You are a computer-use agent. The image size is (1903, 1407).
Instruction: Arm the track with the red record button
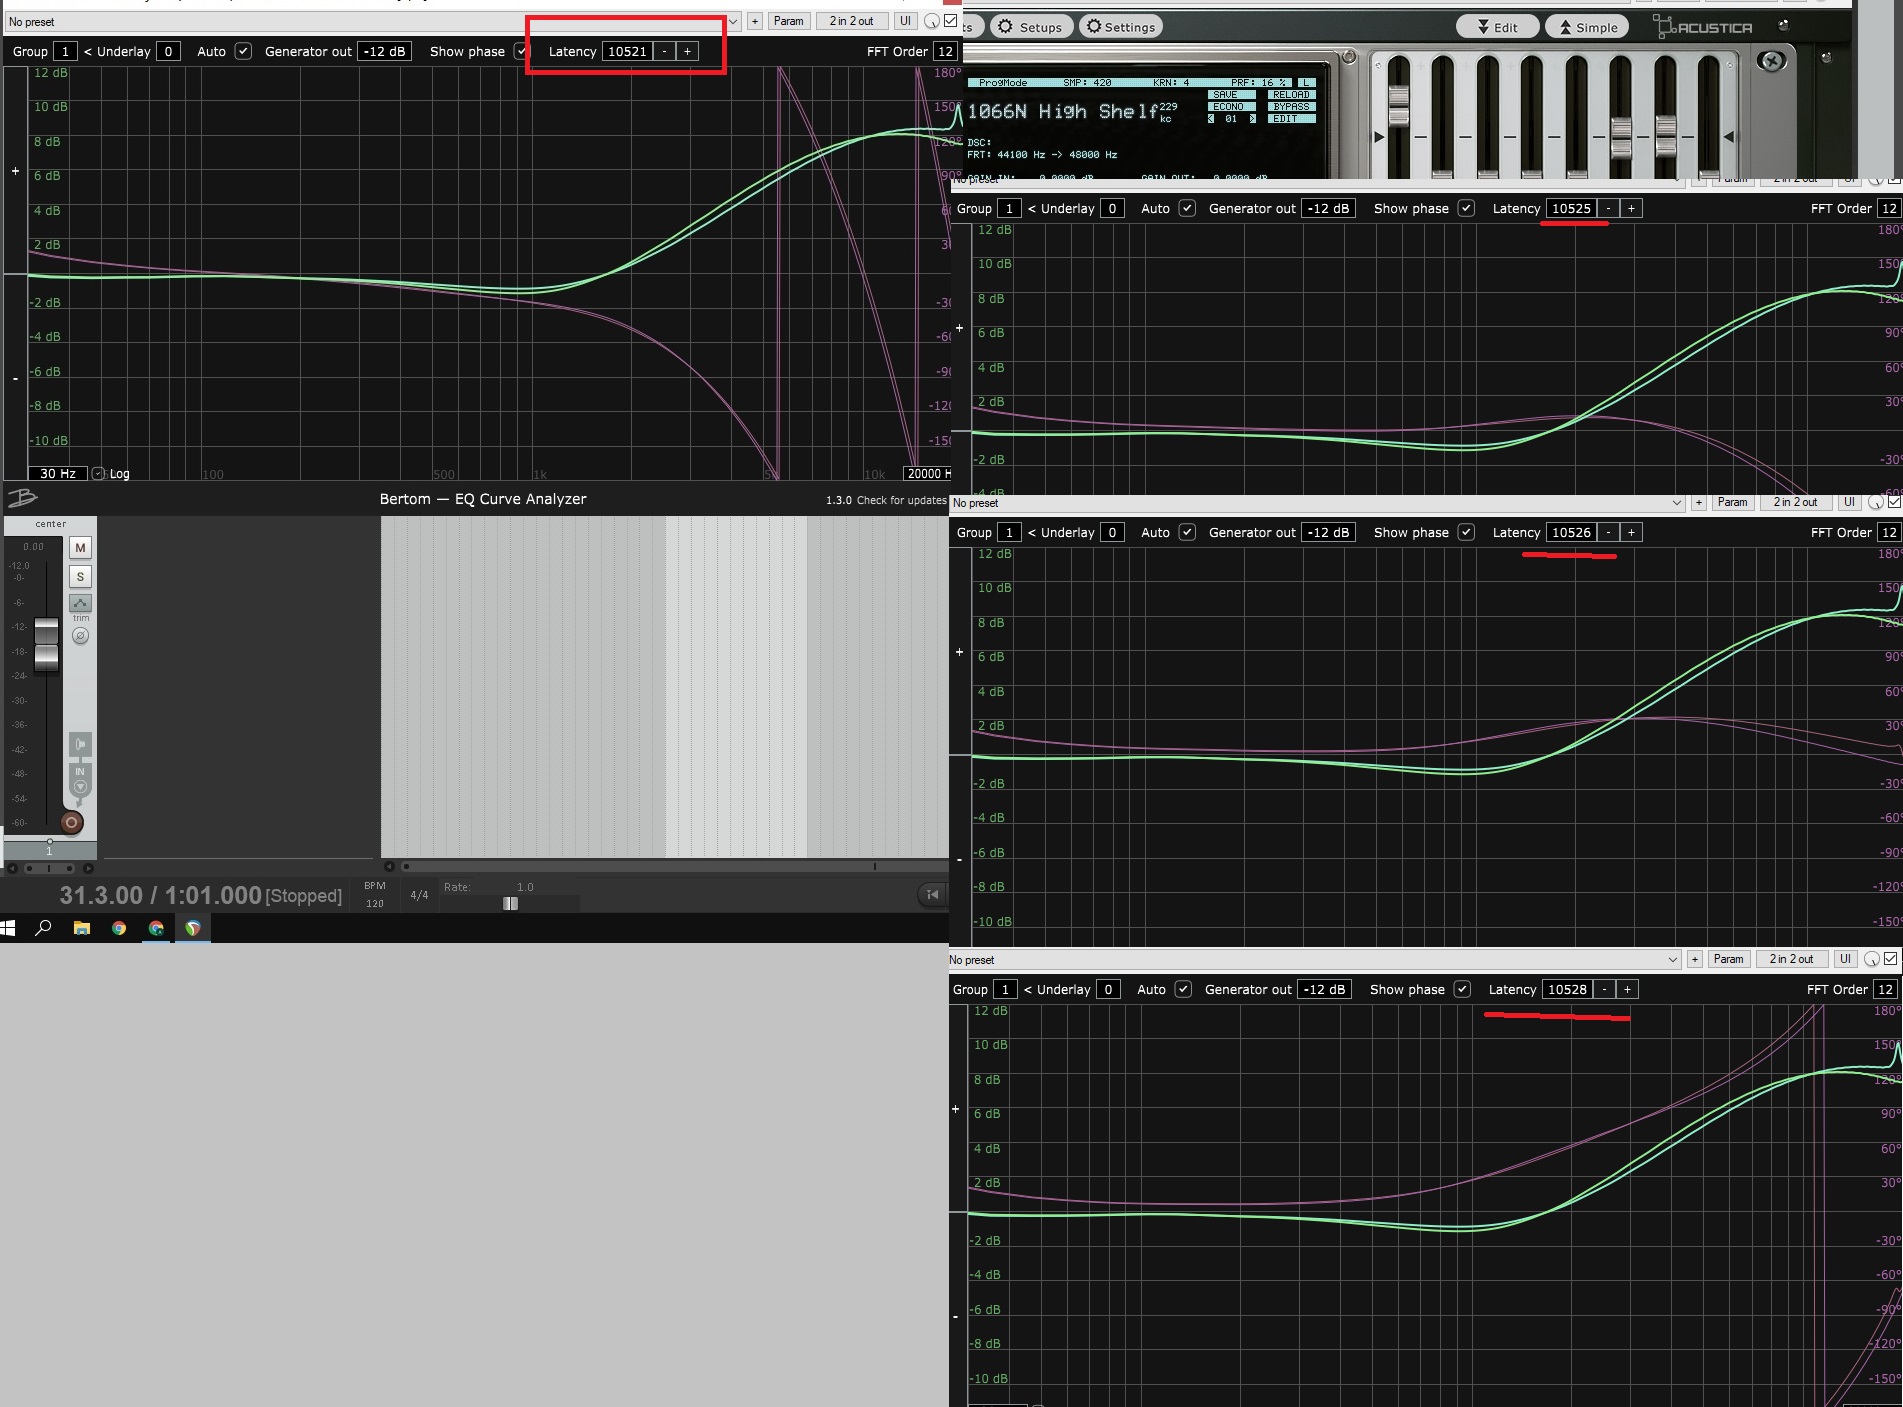click(71, 823)
